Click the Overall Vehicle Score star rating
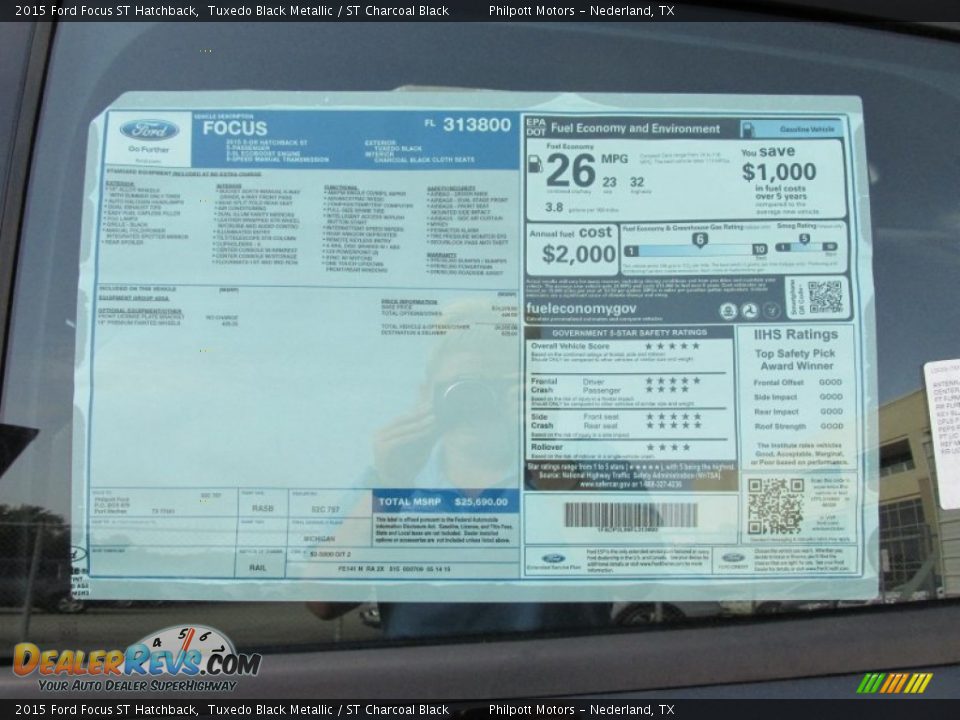This screenshot has width=960, height=720. coord(674,346)
